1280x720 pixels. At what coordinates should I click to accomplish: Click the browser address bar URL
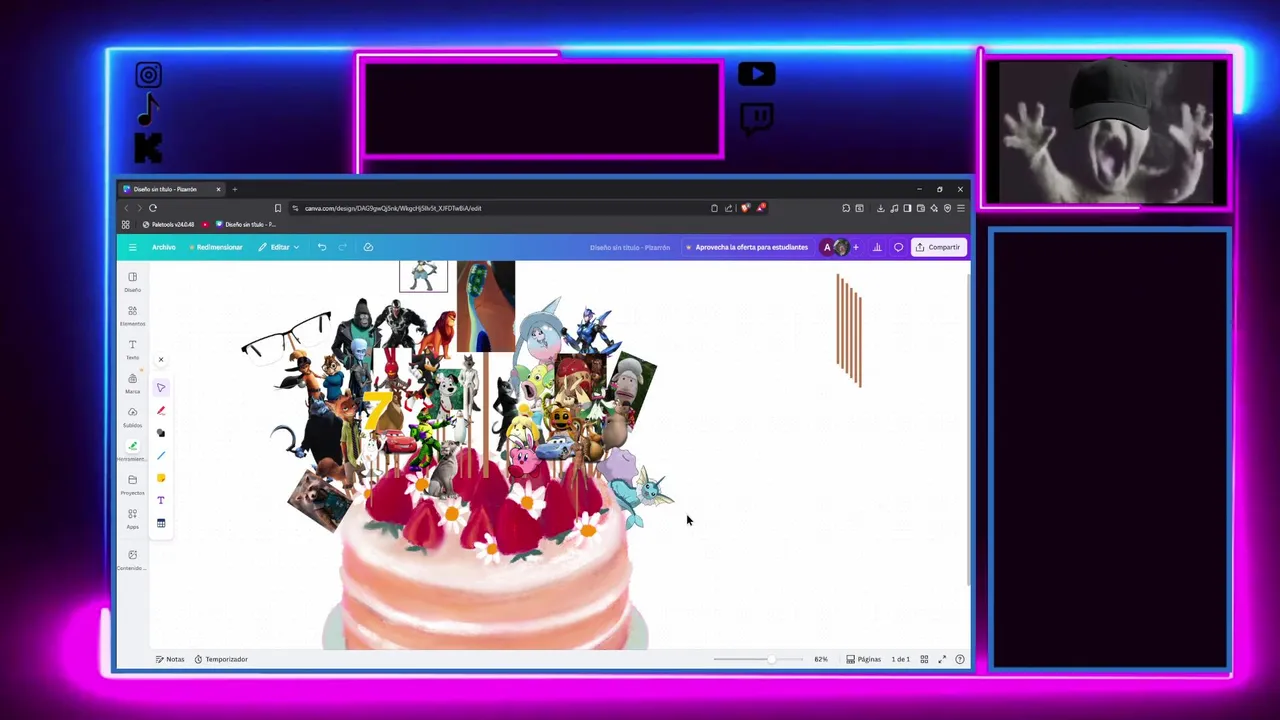(x=393, y=208)
